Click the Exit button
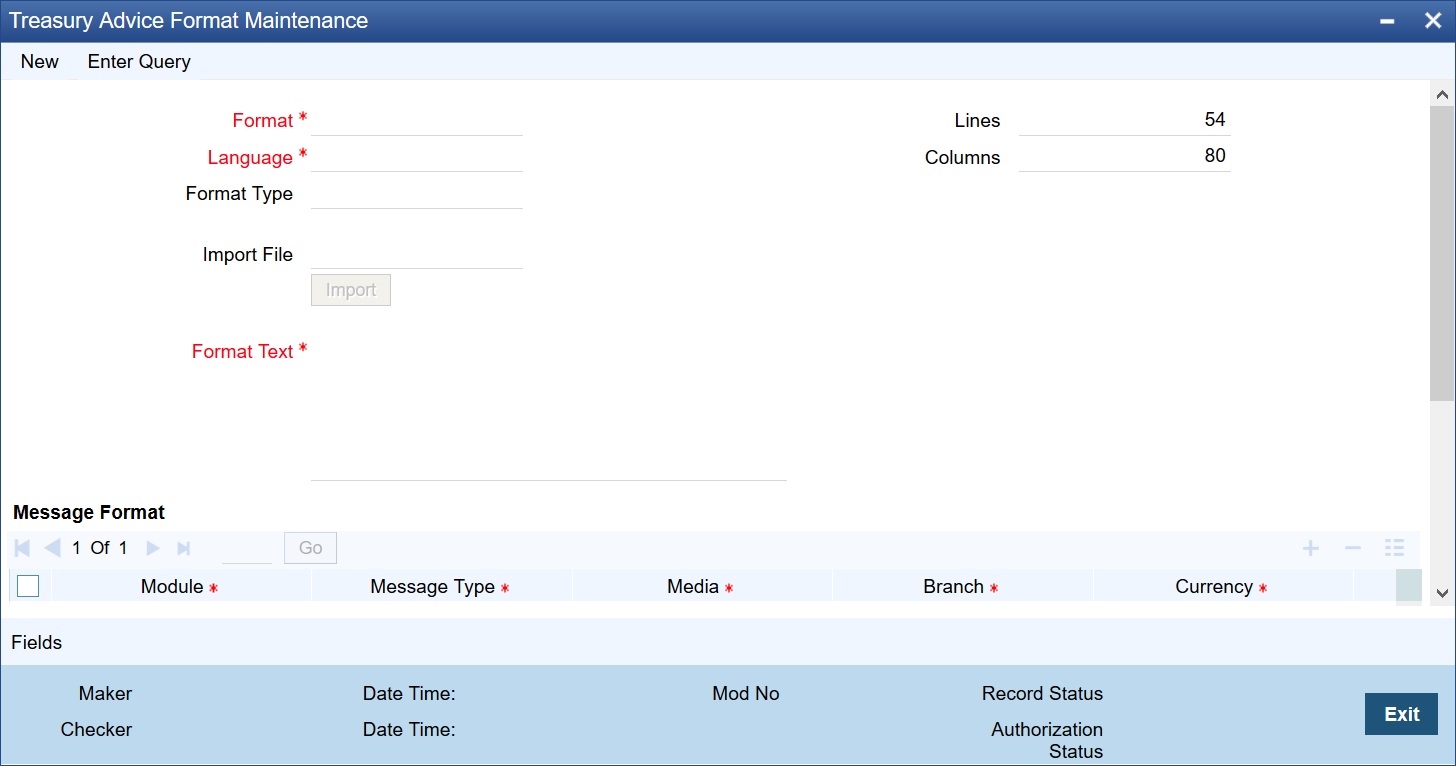Viewport: 1456px width, 766px height. (1401, 714)
